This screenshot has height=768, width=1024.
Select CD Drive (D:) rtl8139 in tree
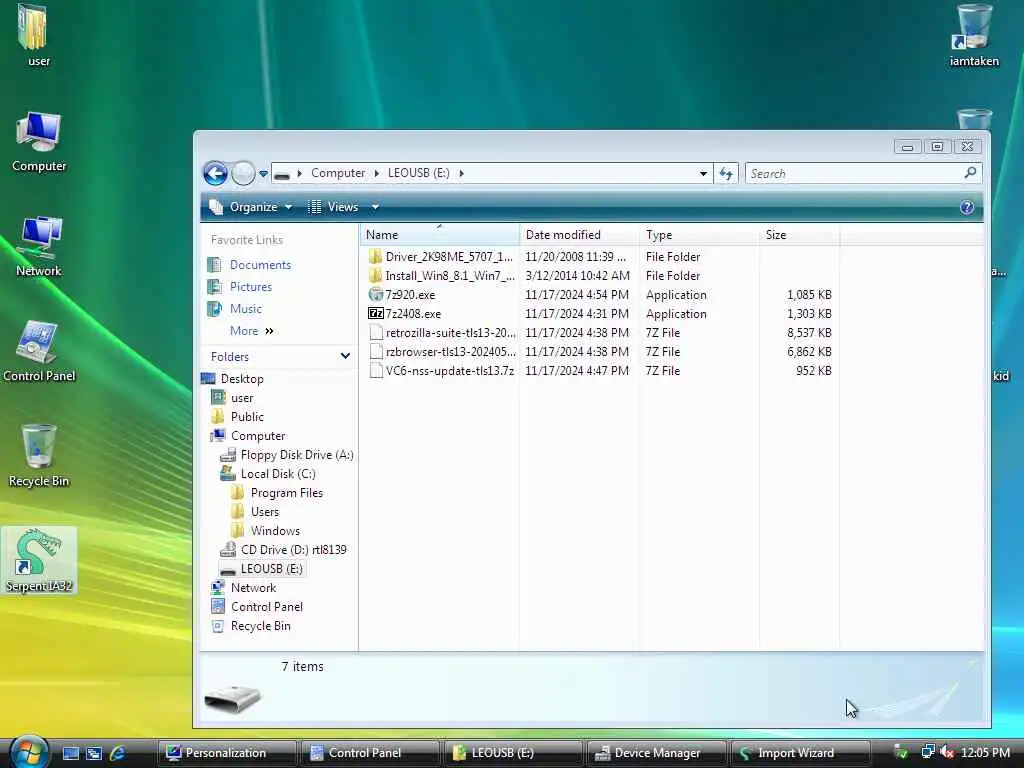point(293,549)
